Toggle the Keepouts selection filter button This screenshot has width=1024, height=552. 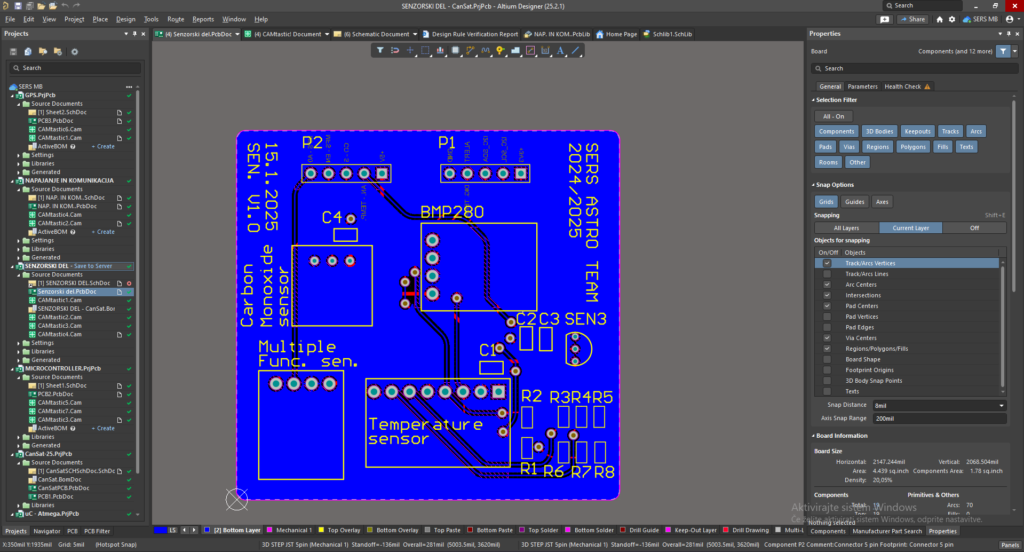917,131
